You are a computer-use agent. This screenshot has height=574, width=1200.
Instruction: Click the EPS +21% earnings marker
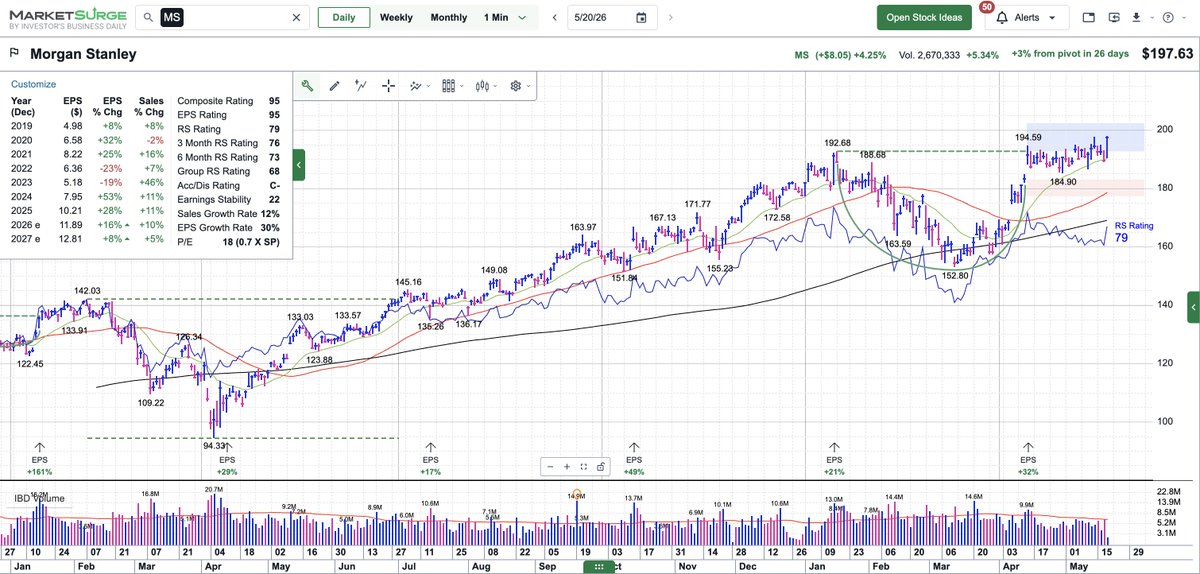833,458
